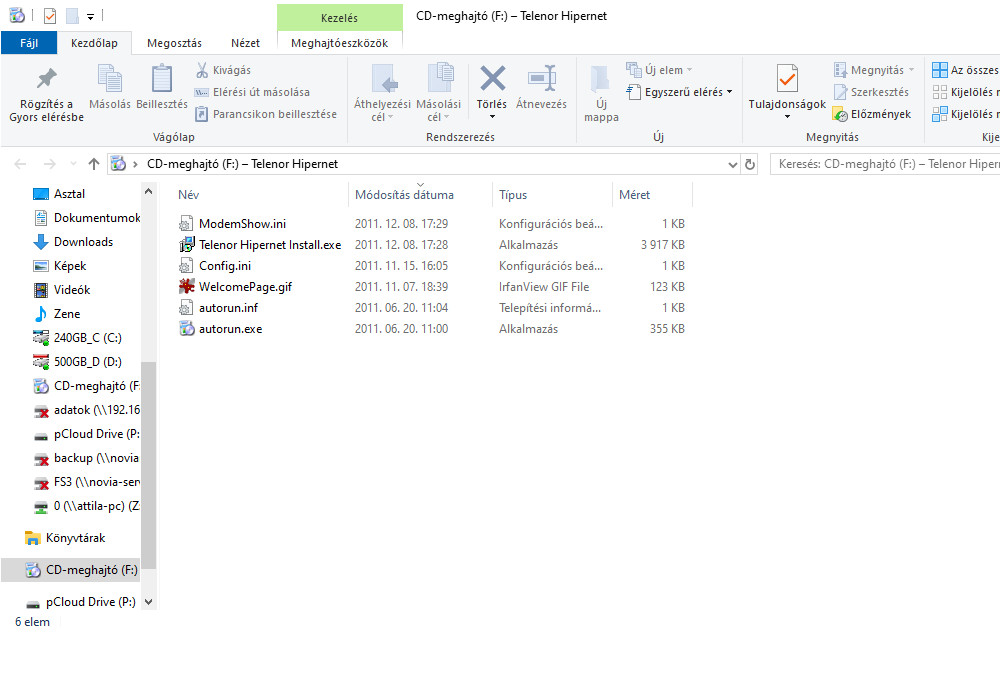Open Dokumentumok in navigation pane
This screenshot has width=1000, height=700.
(86, 218)
